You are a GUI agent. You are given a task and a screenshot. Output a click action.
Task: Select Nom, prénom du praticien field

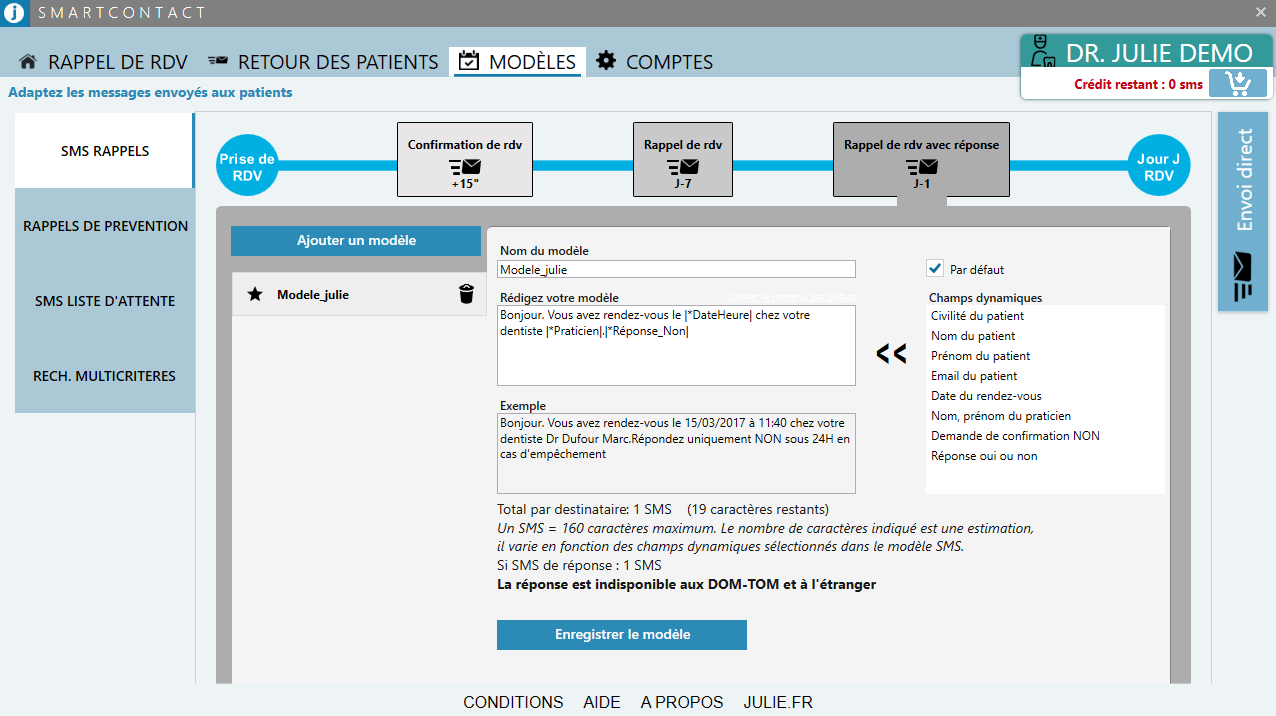coord(1001,416)
